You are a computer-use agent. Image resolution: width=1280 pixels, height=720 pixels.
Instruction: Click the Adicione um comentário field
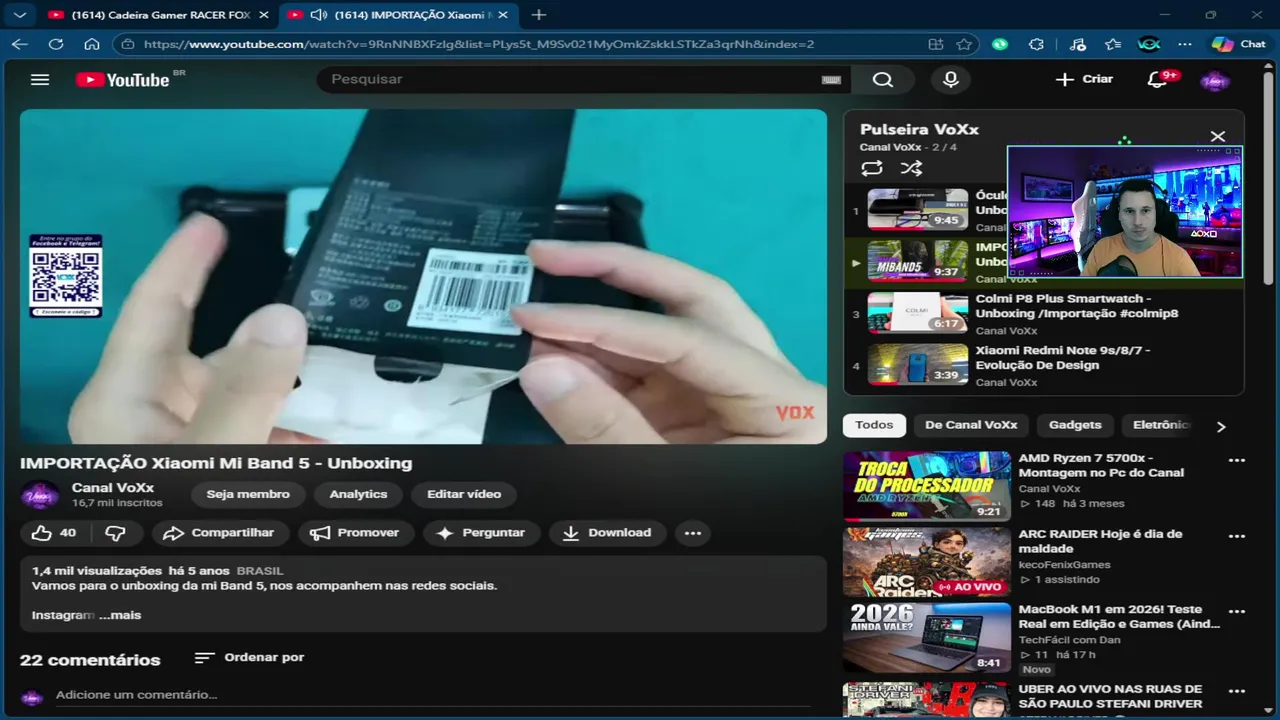[x=434, y=695]
